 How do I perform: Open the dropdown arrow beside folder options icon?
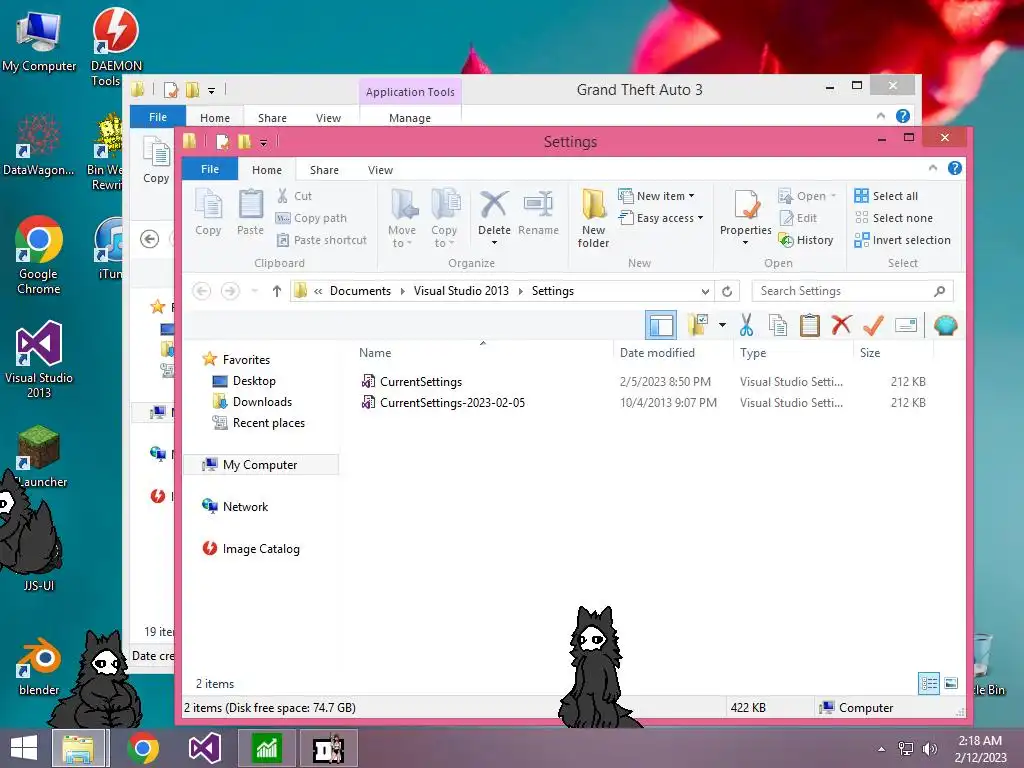click(x=722, y=325)
